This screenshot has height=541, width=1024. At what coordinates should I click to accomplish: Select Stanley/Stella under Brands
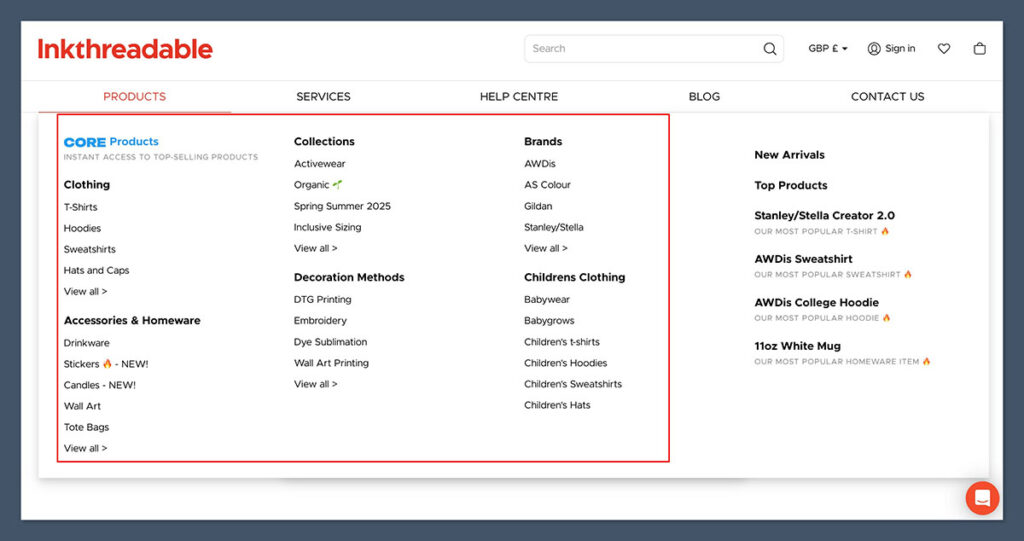(554, 227)
